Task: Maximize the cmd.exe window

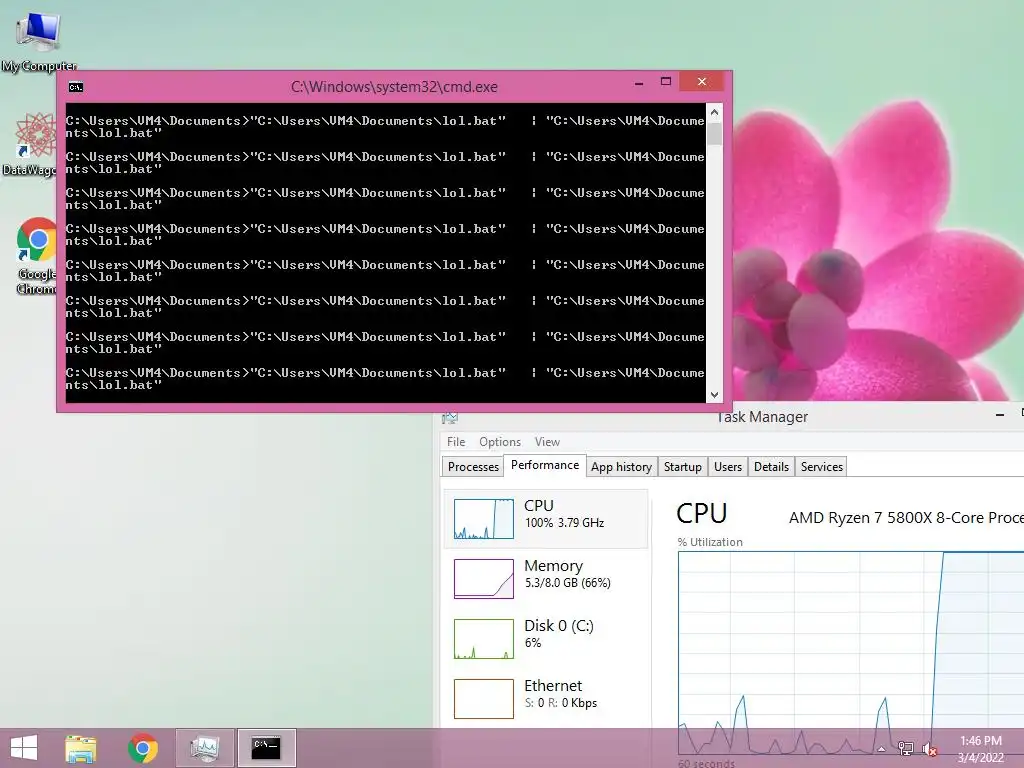Action: point(665,82)
